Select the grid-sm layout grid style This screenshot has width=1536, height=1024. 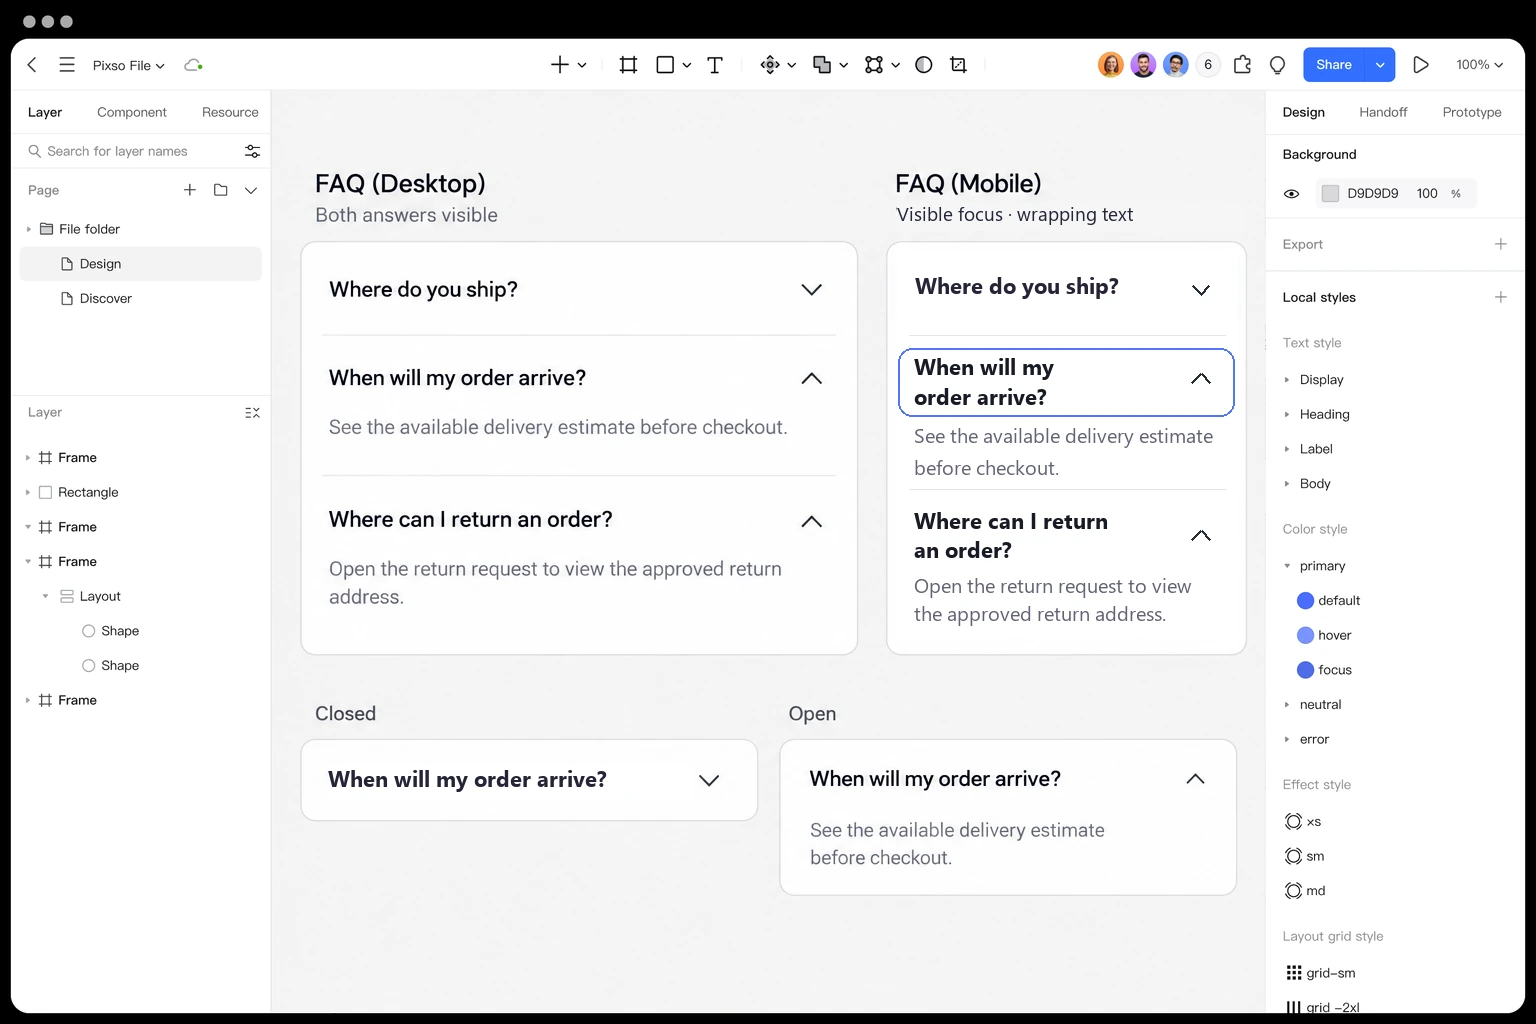click(x=1321, y=973)
